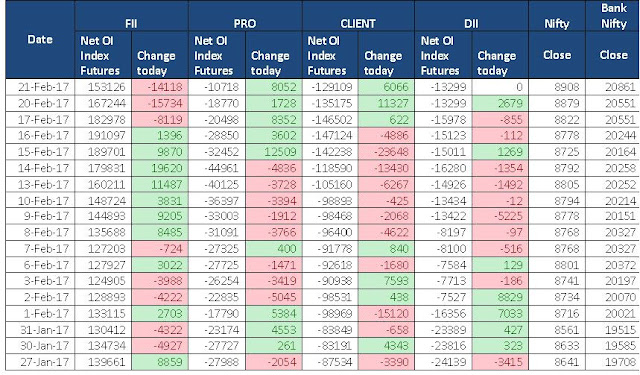Click the Date column header
Screen dimensions: 640x375
pyautogui.click(x=40, y=40)
